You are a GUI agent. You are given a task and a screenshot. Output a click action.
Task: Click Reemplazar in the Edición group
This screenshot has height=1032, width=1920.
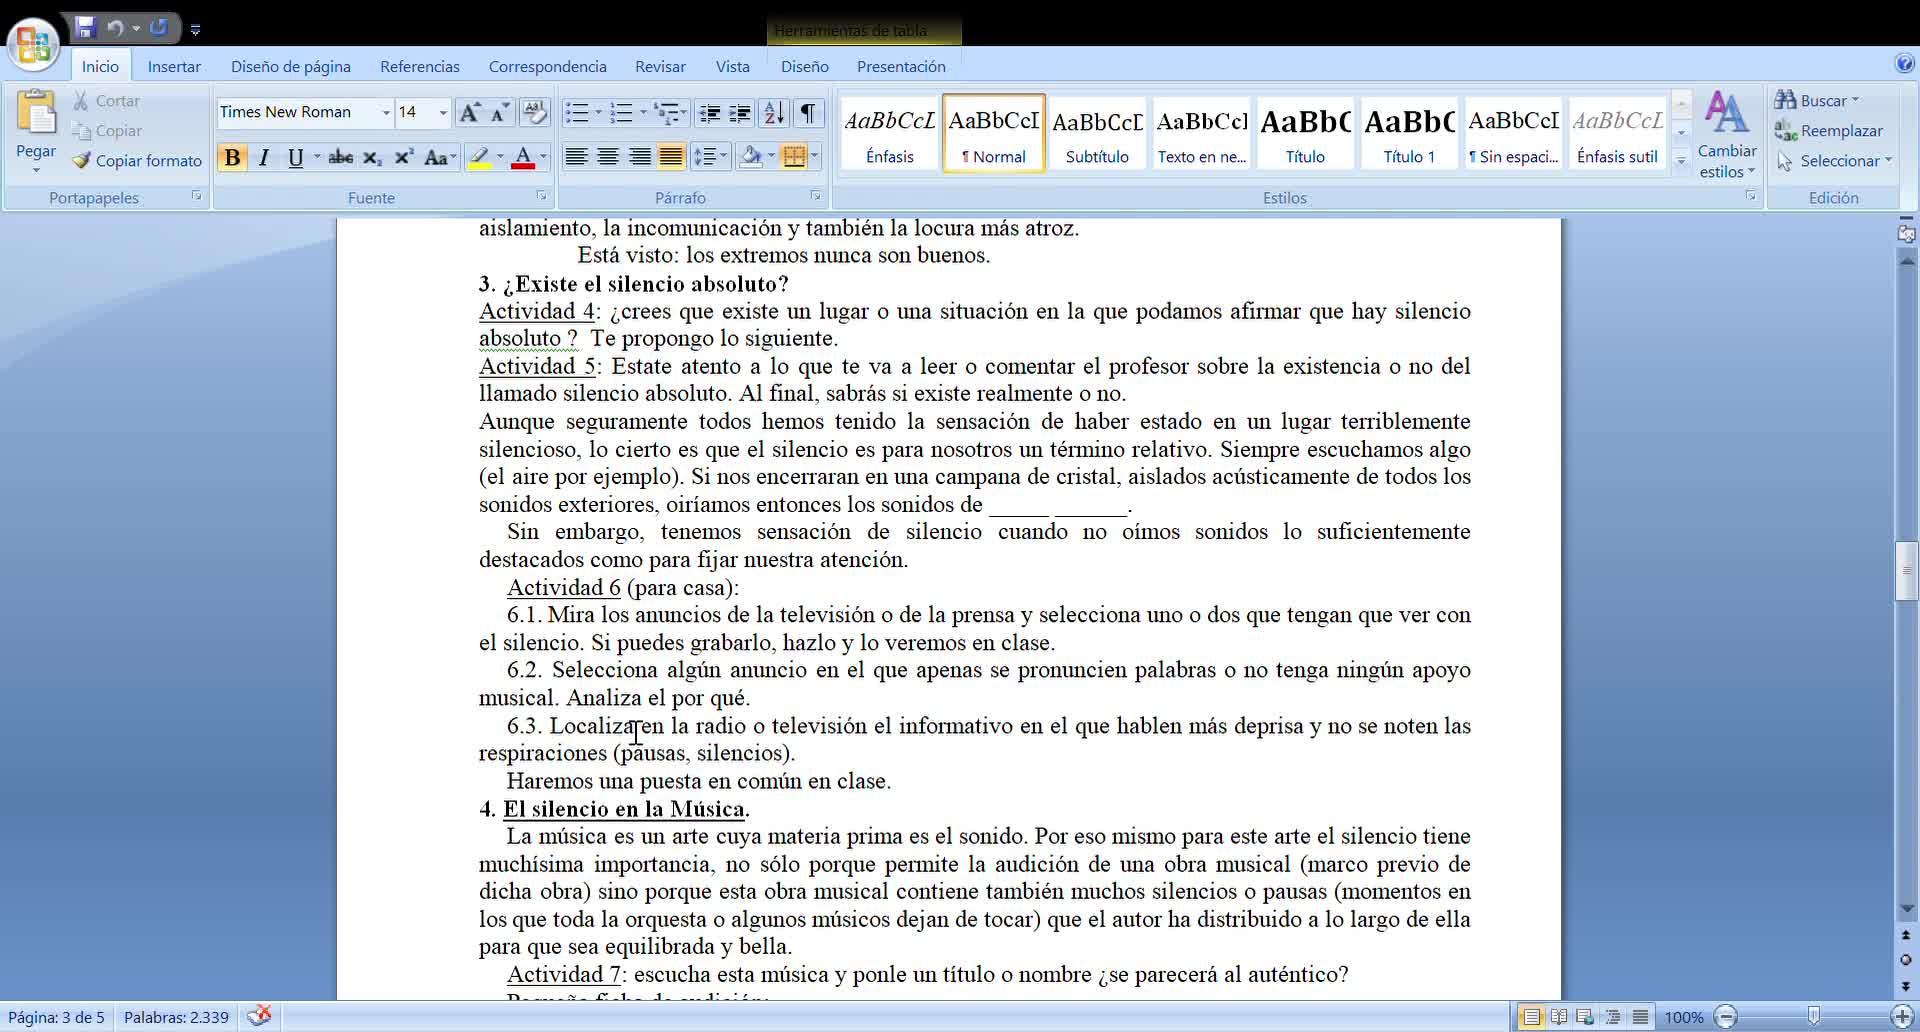[1829, 130]
